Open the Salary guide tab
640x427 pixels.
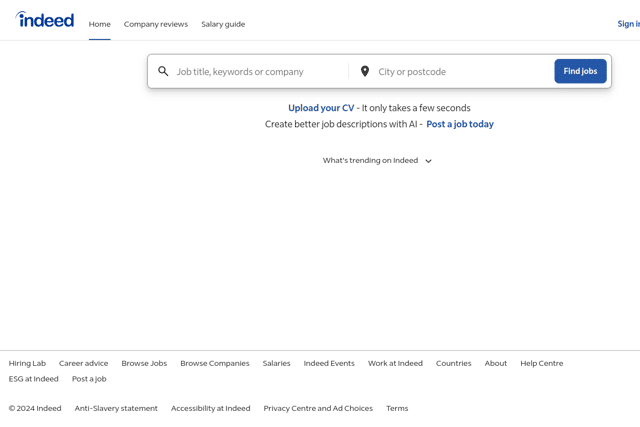[x=223, y=24]
